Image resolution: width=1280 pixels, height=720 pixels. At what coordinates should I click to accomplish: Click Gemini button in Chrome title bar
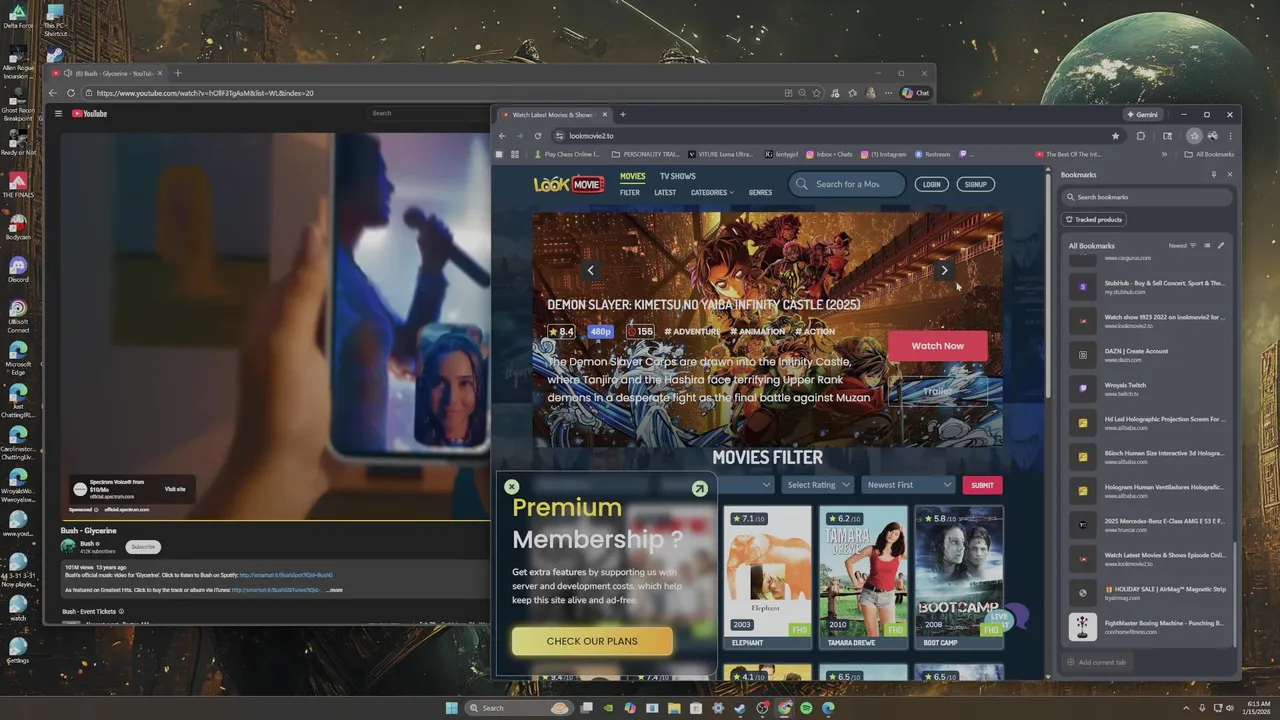click(x=1142, y=114)
